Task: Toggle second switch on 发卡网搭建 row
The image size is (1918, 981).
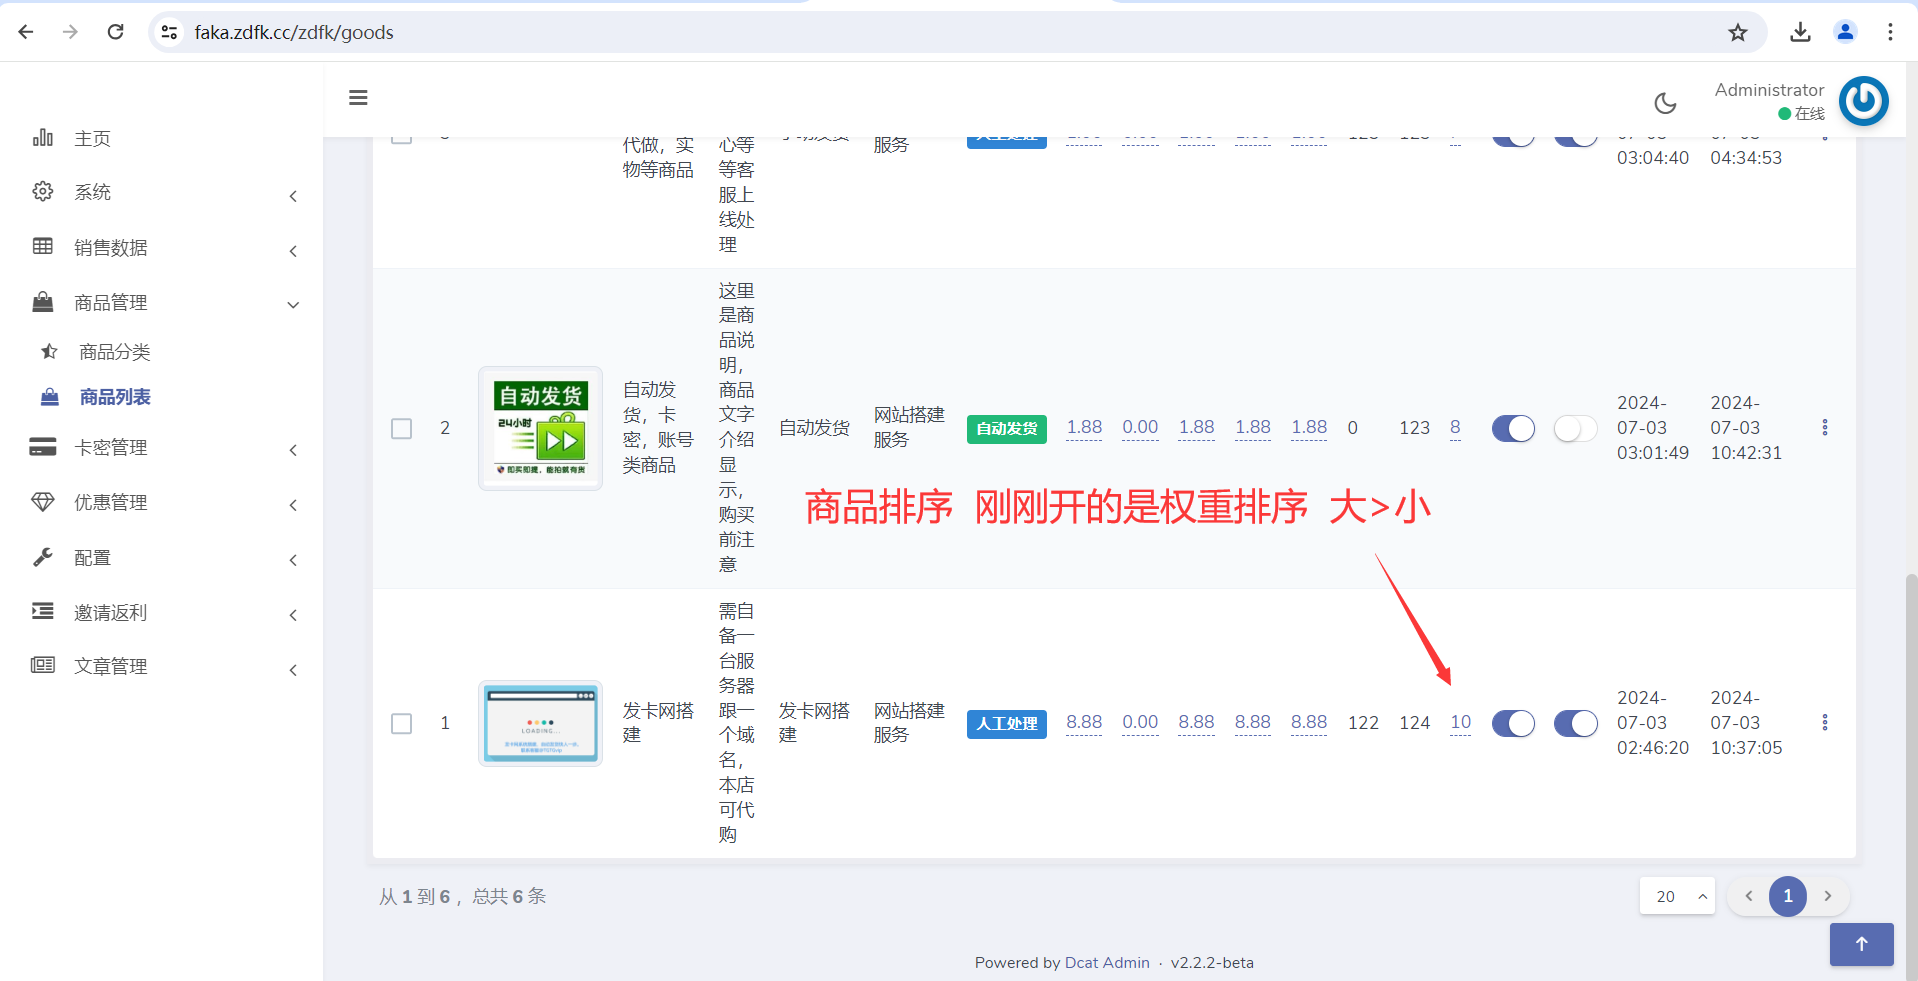Action: [x=1575, y=723]
